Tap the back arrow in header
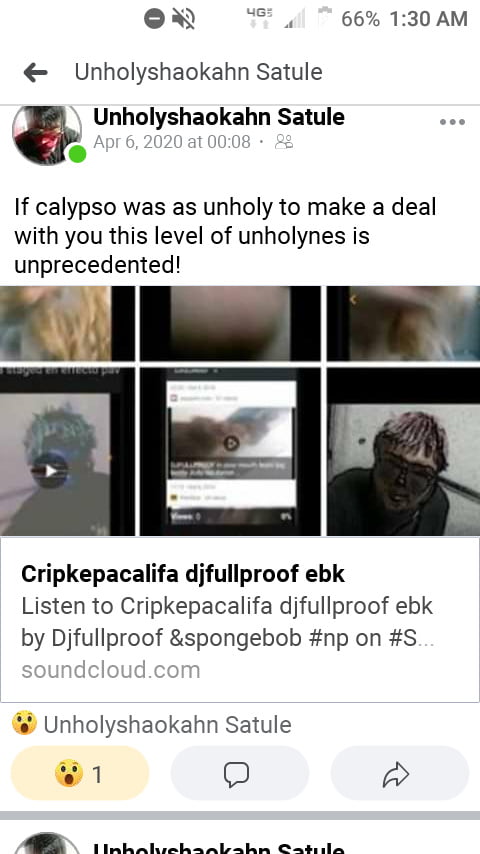 point(35,72)
